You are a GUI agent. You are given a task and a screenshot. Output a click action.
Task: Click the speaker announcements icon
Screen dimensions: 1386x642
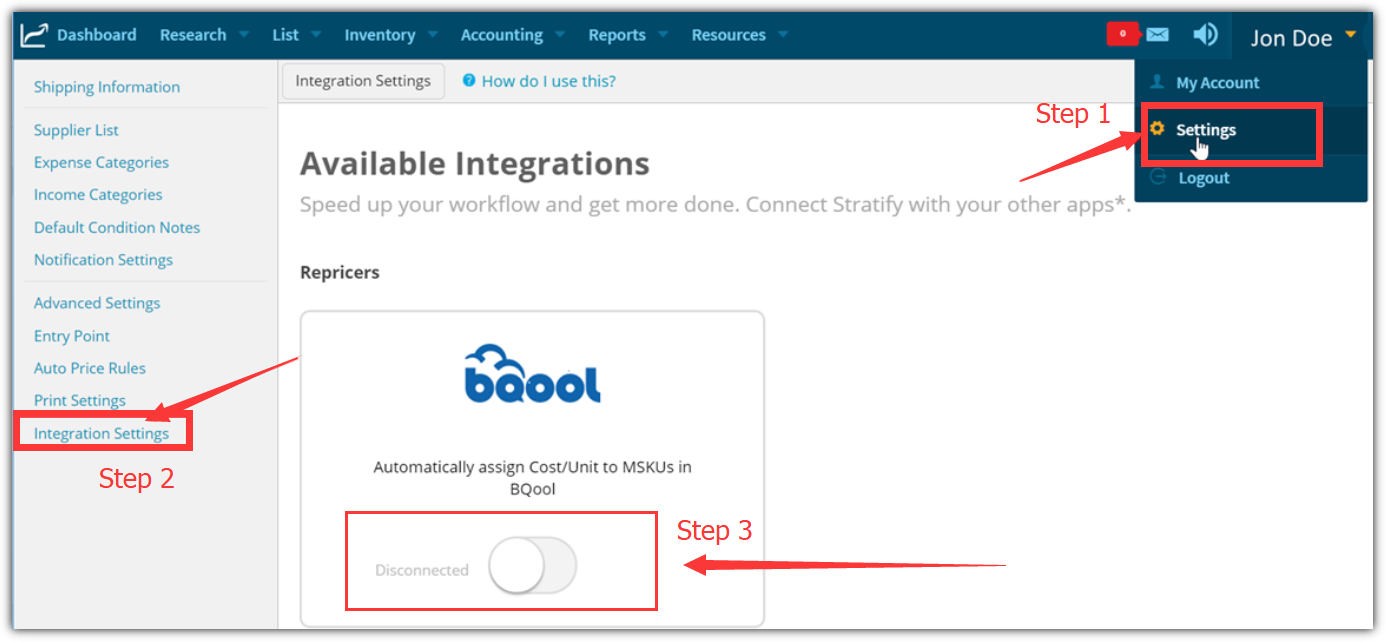click(x=1205, y=34)
